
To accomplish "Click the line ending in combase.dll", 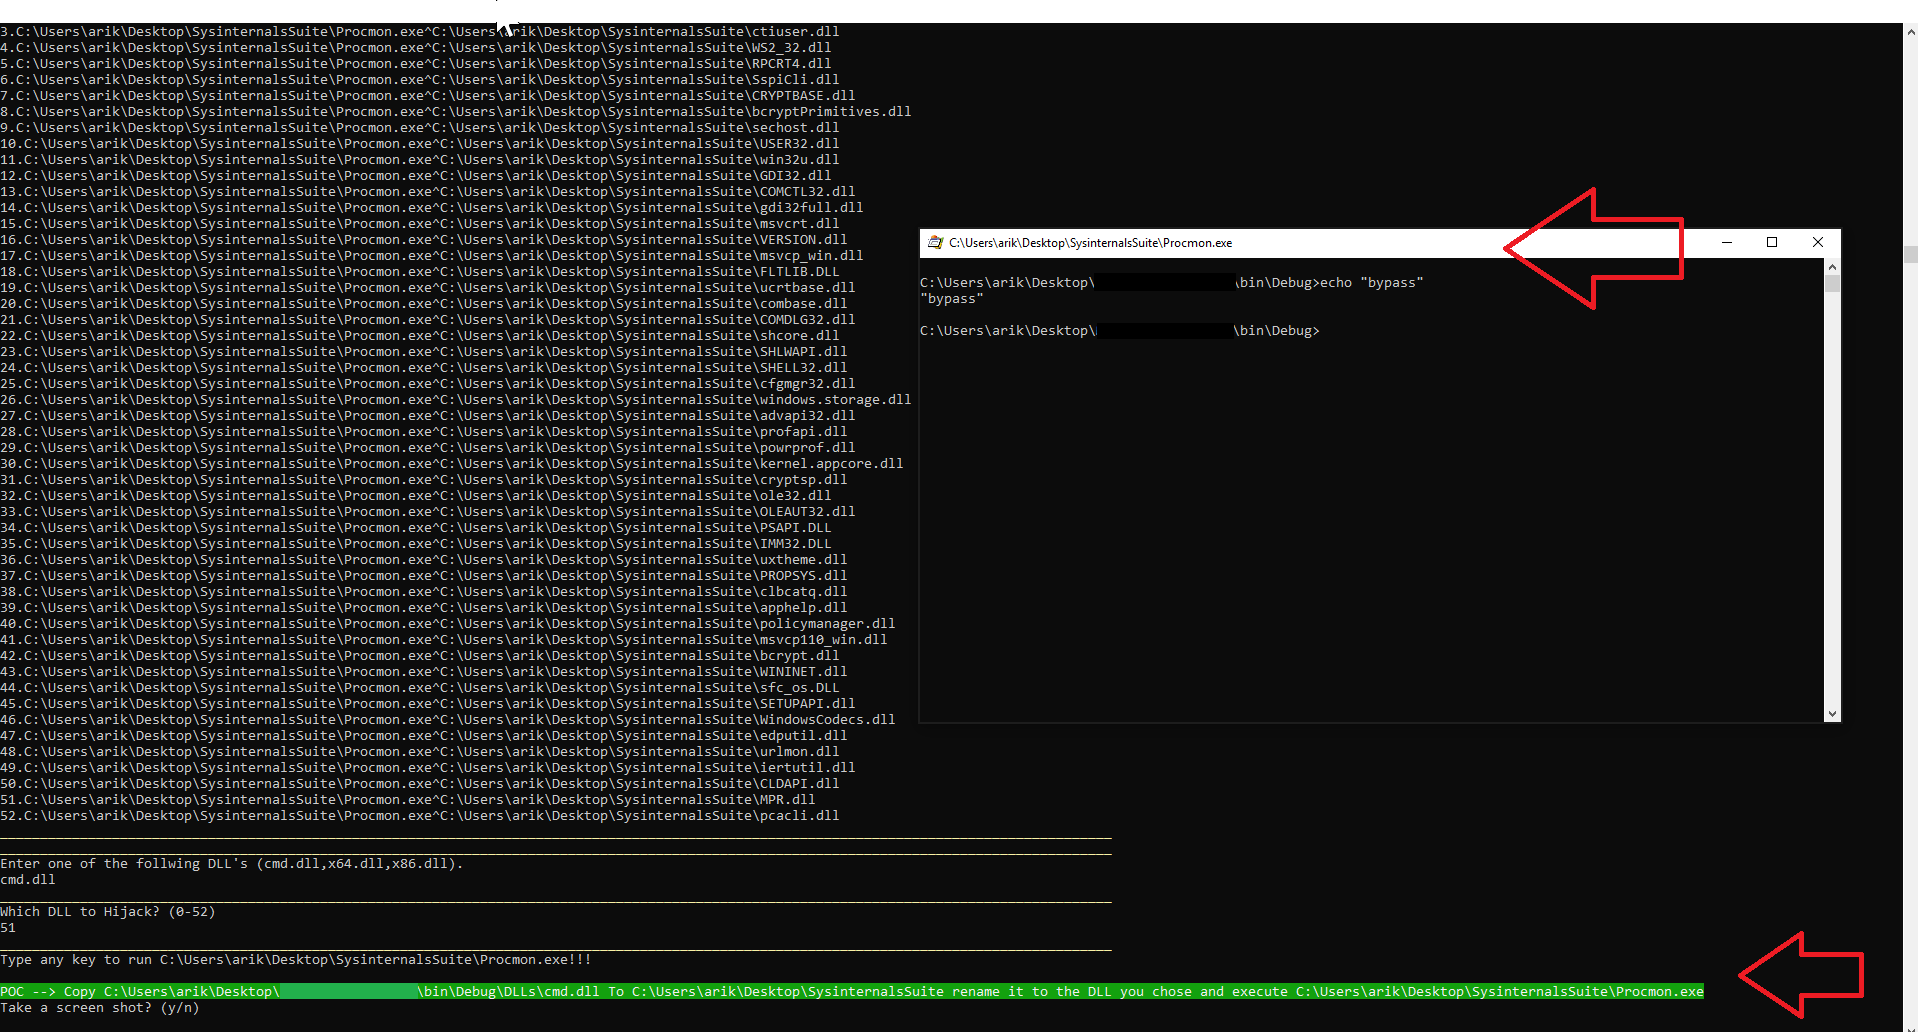I will click(x=424, y=304).
